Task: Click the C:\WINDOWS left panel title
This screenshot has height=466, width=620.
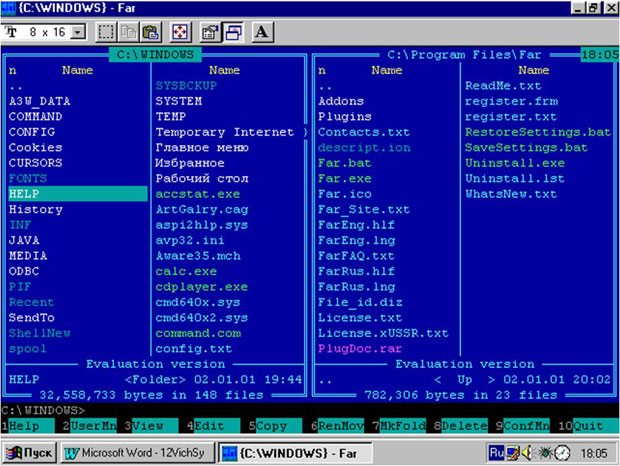Action: tap(155, 55)
